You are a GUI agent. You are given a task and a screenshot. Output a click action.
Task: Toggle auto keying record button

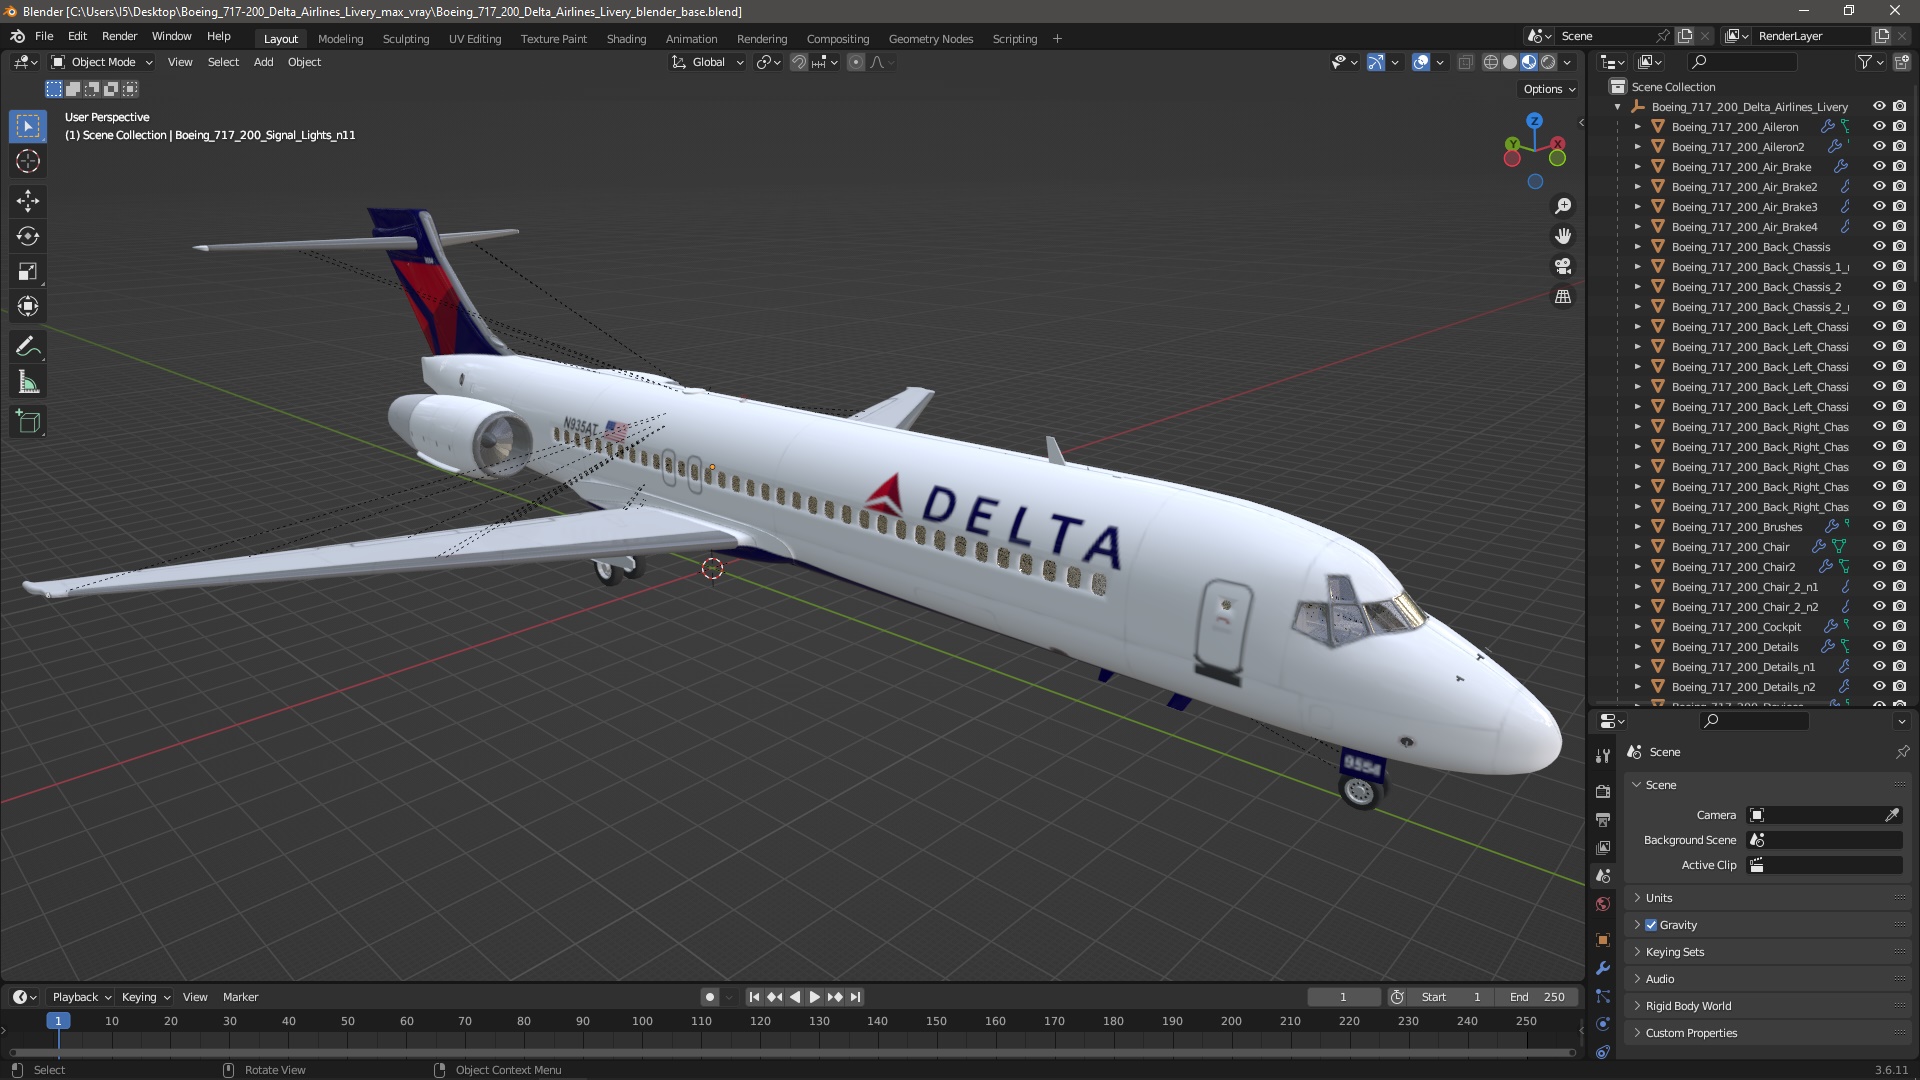point(709,997)
